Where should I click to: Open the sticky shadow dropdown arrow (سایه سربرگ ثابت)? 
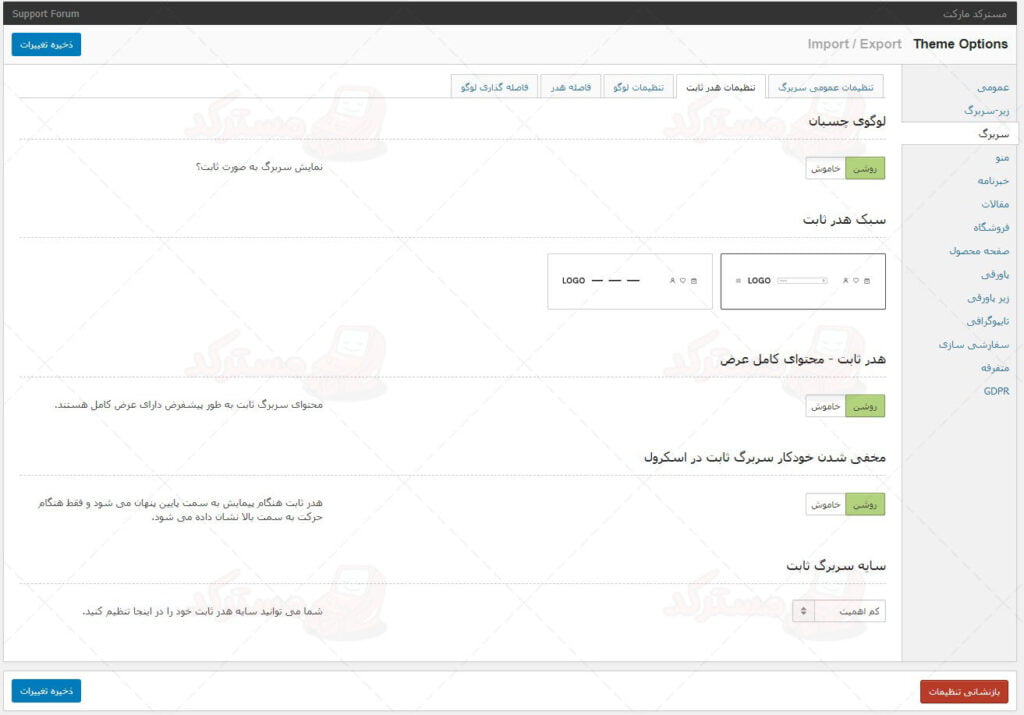804,611
